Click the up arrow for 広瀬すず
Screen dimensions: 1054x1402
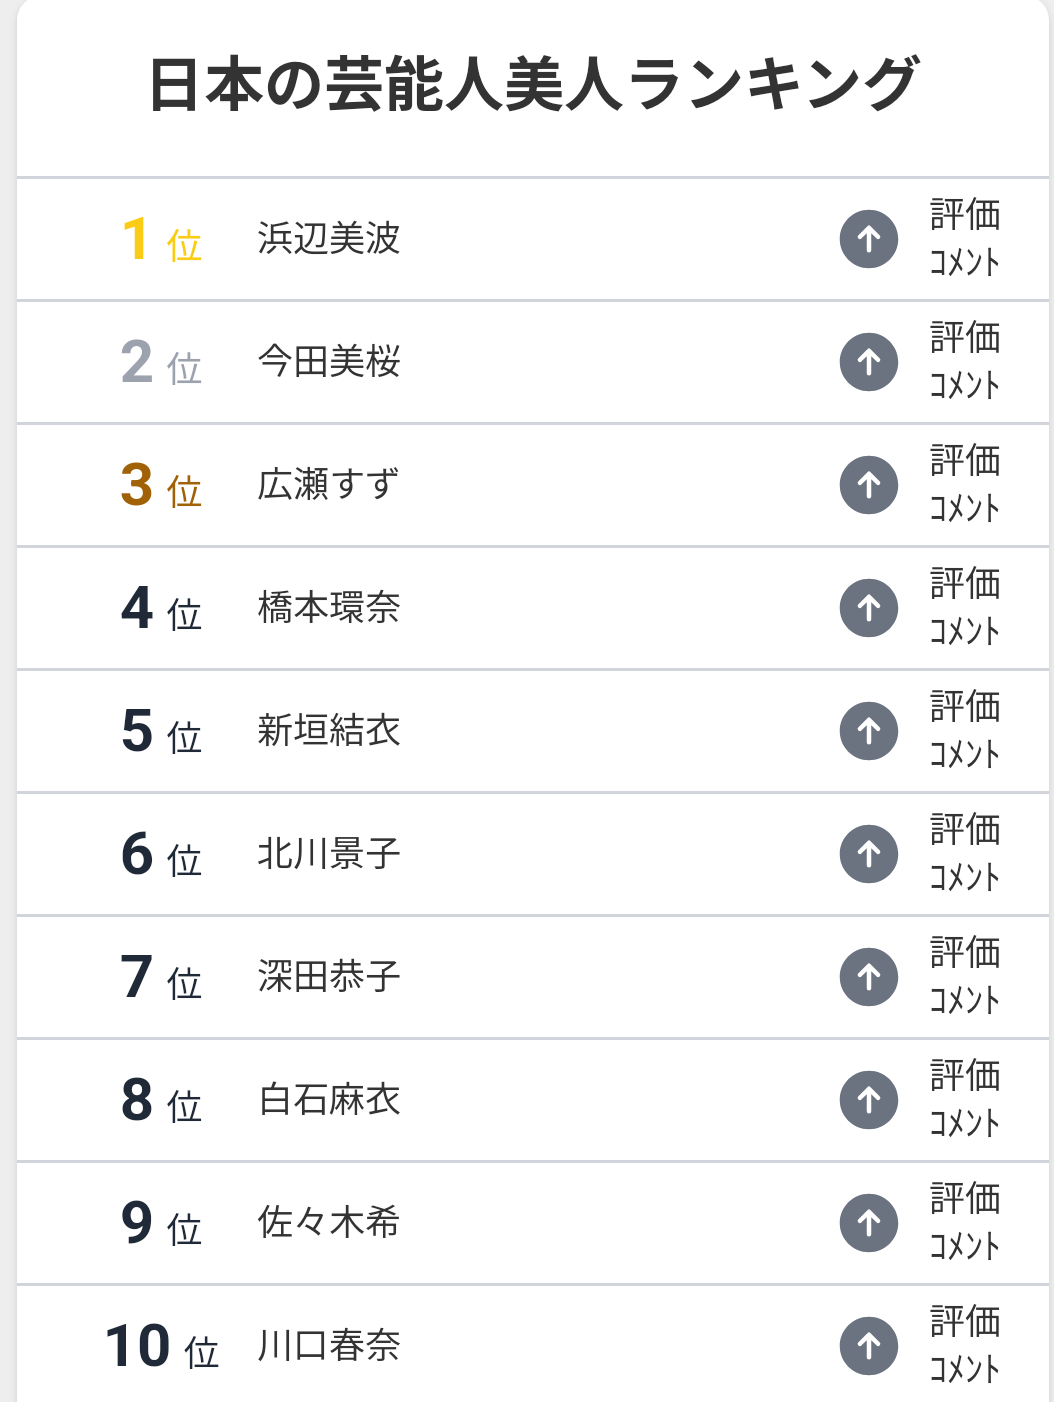point(869,485)
